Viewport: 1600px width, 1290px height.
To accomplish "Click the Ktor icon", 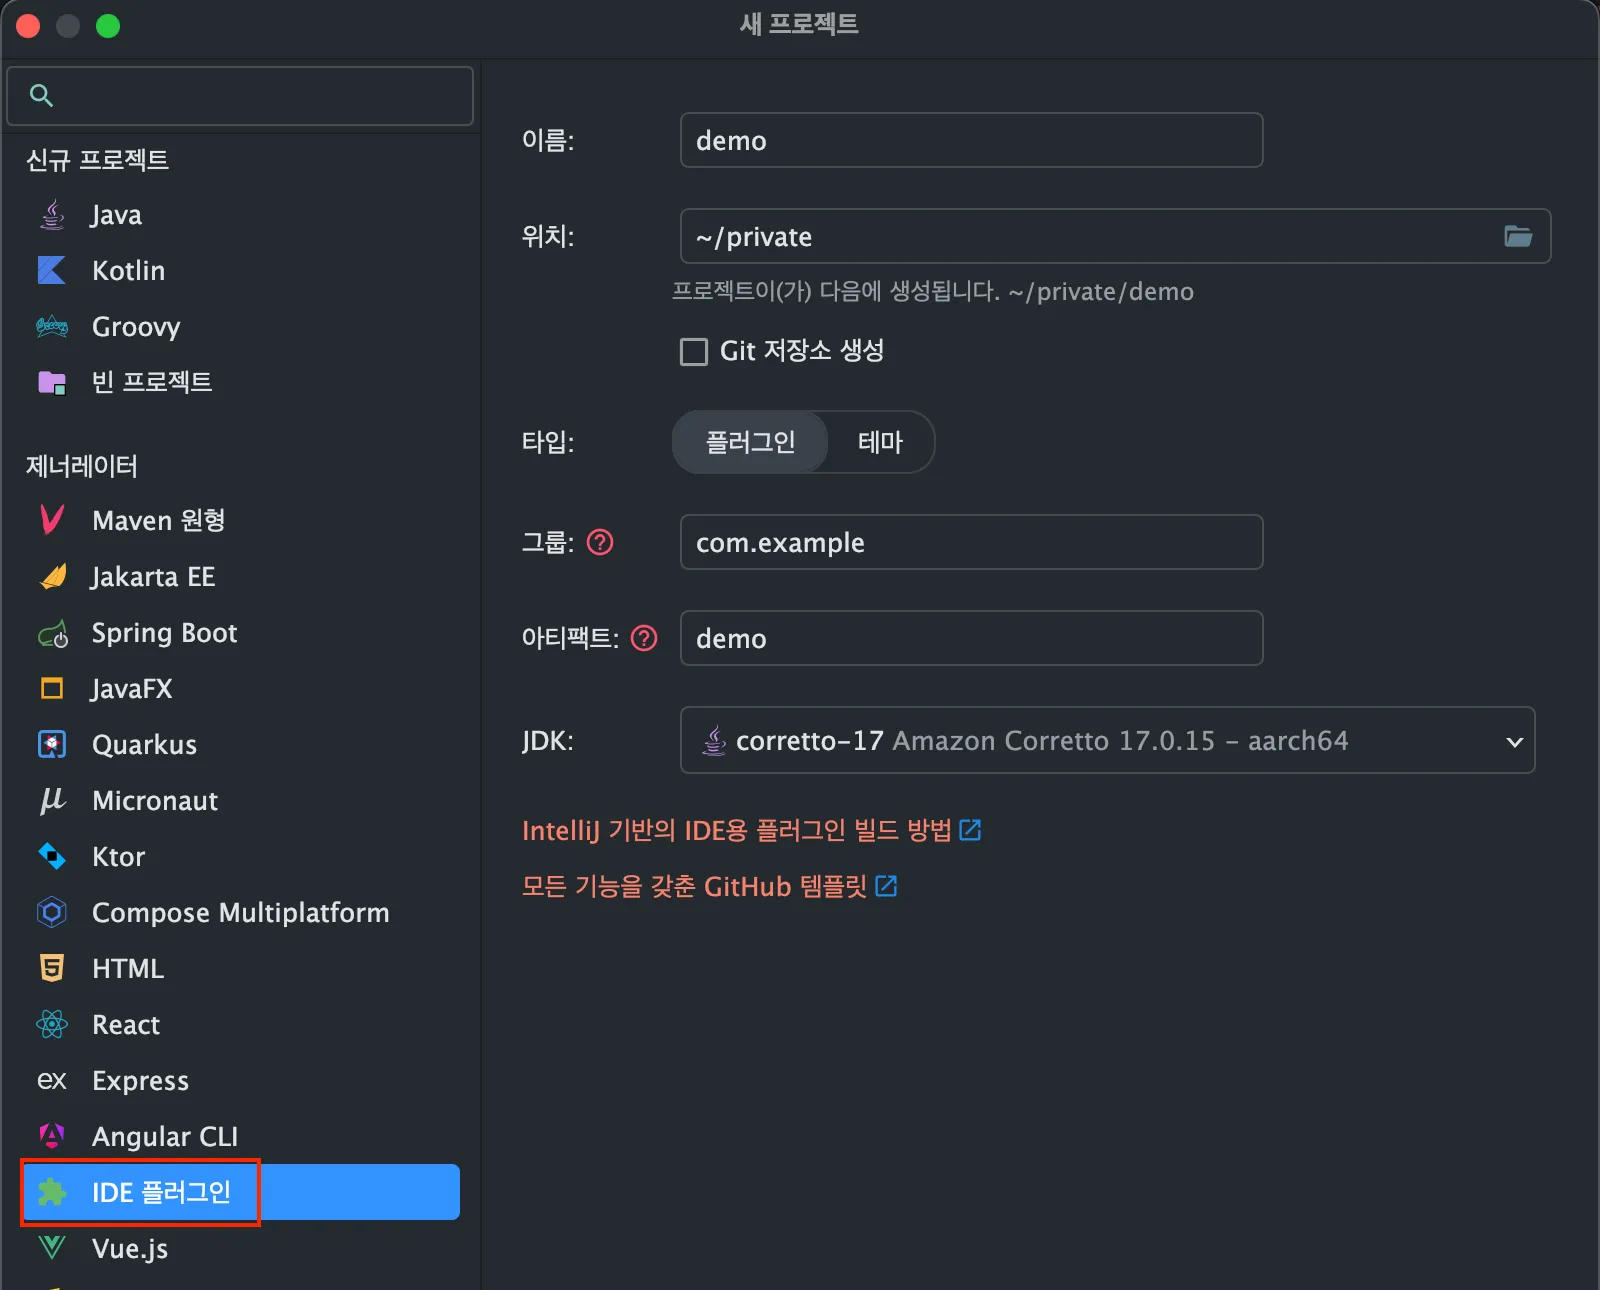I will 52,856.
